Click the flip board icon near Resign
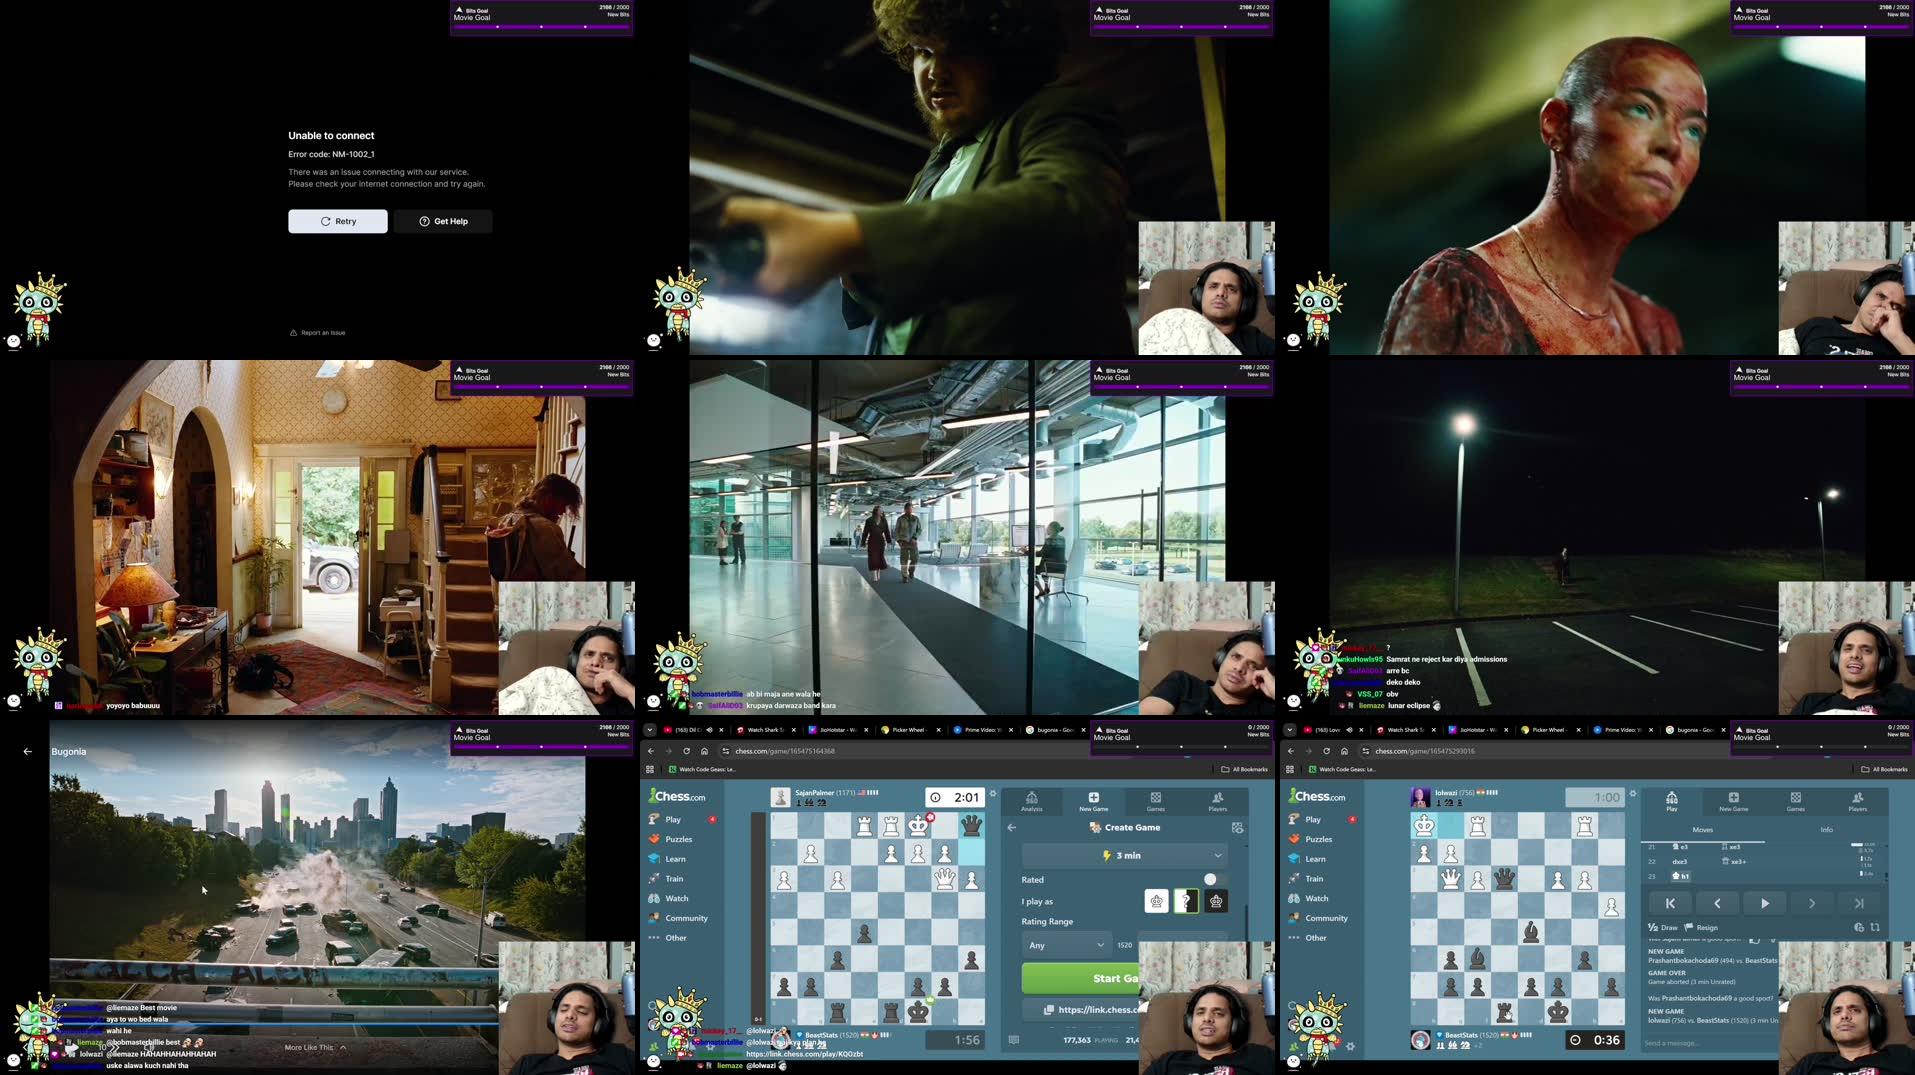1915x1075 pixels. click(x=1875, y=928)
